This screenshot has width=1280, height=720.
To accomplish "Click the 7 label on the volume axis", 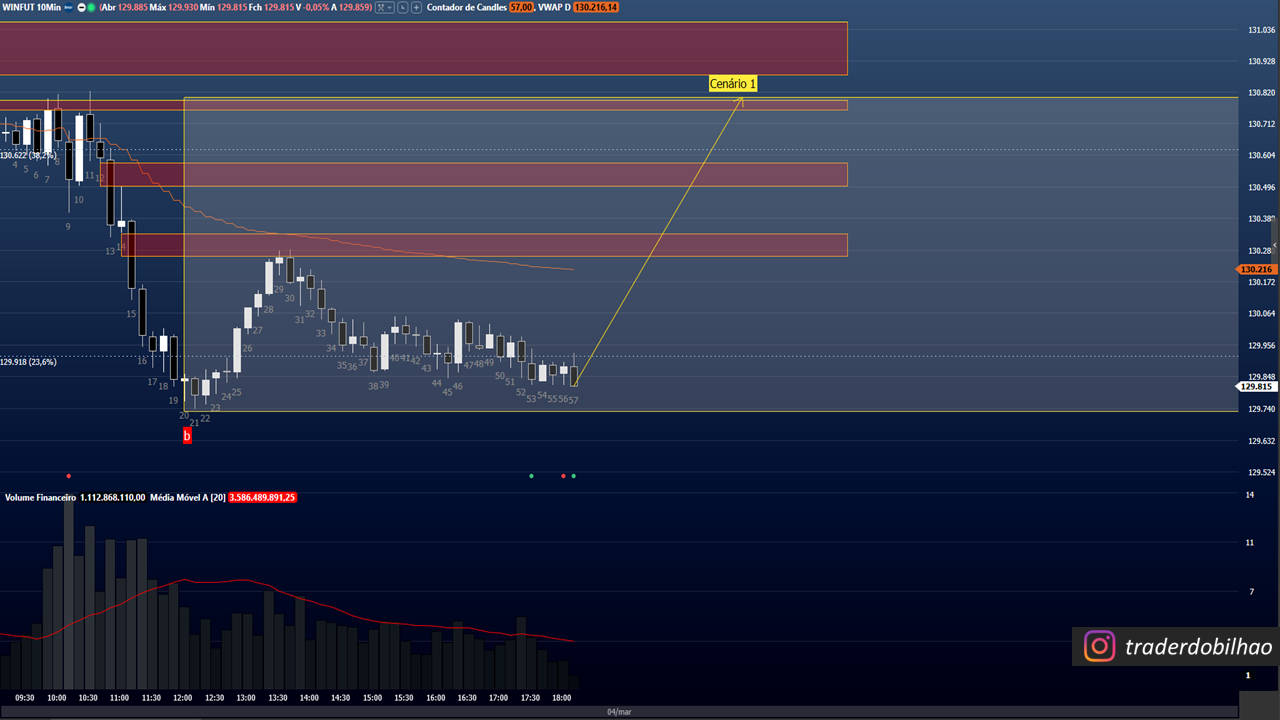I will [x=1250, y=592].
